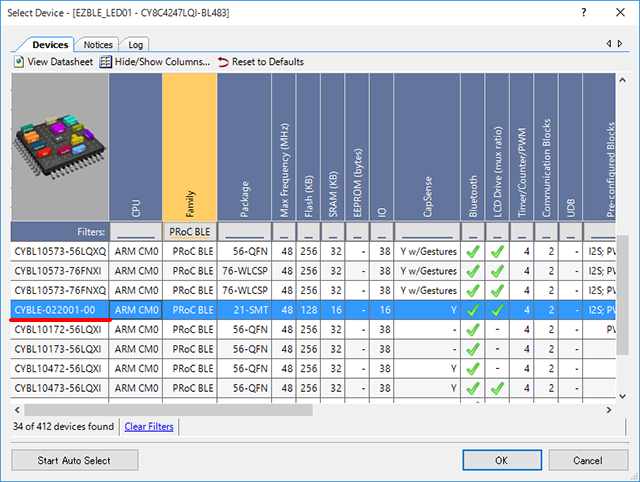Click LCD Drive checkmark in CYBLE-022001-00 row
The width and height of the screenshot is (640, 482).
pos(497,310)
